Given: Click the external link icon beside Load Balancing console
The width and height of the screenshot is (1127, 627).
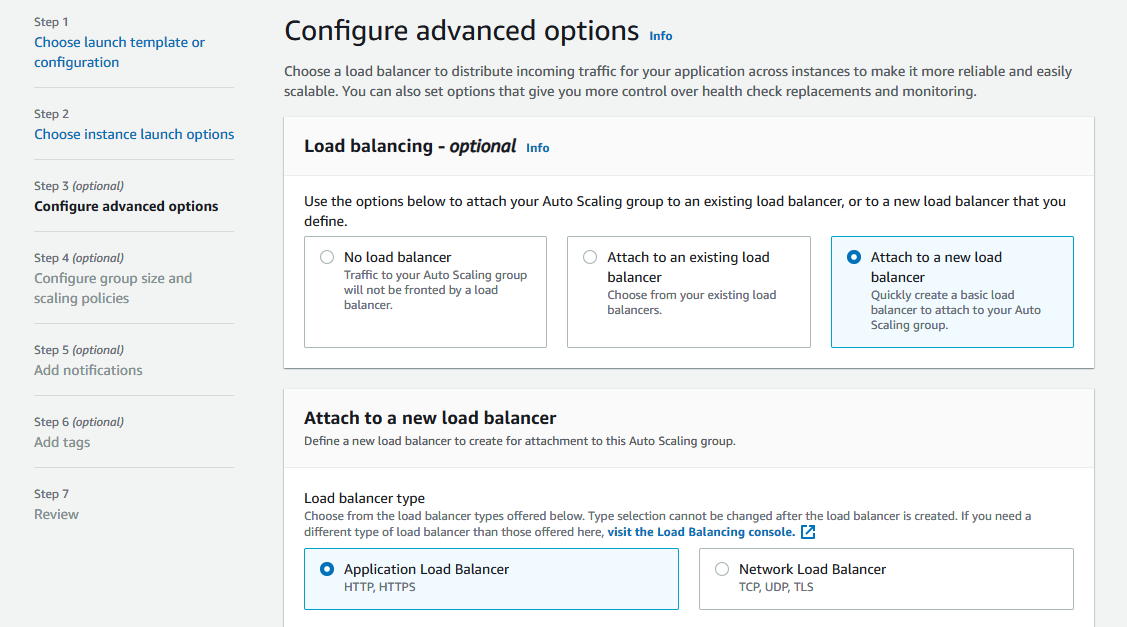Looking at the screenshot, I should (808, 532).
